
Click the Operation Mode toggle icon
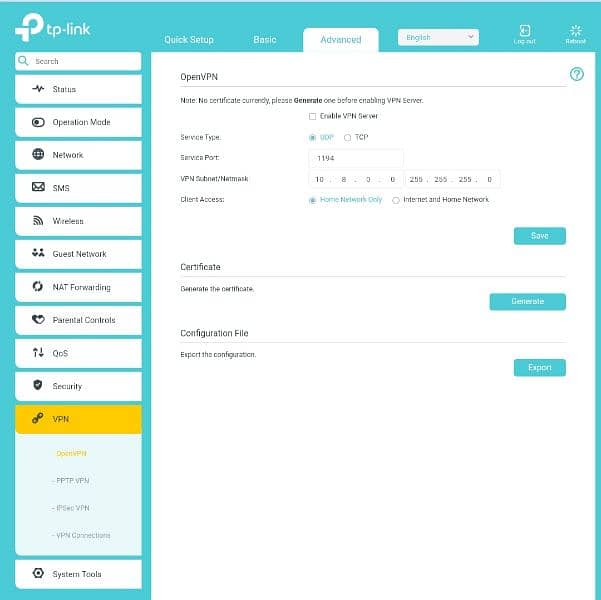[38, 122]
